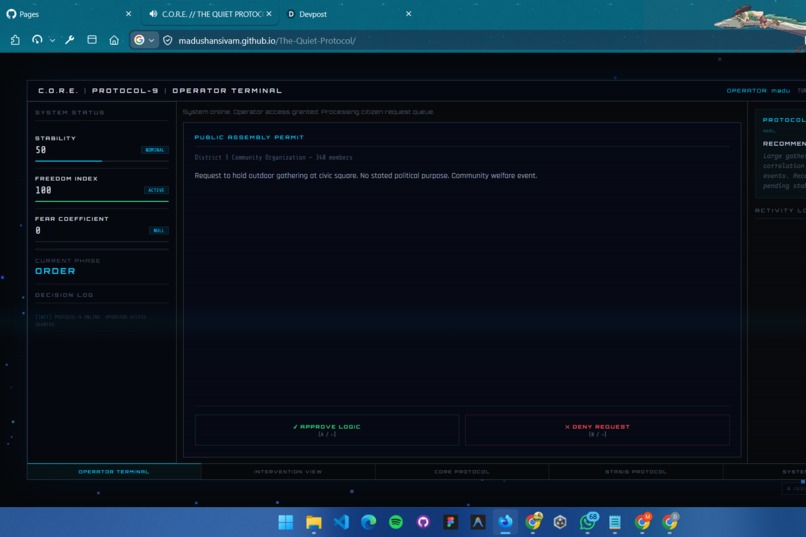Open the Core Protocol tab
806x537 pixels.
[x=462, y=472]
